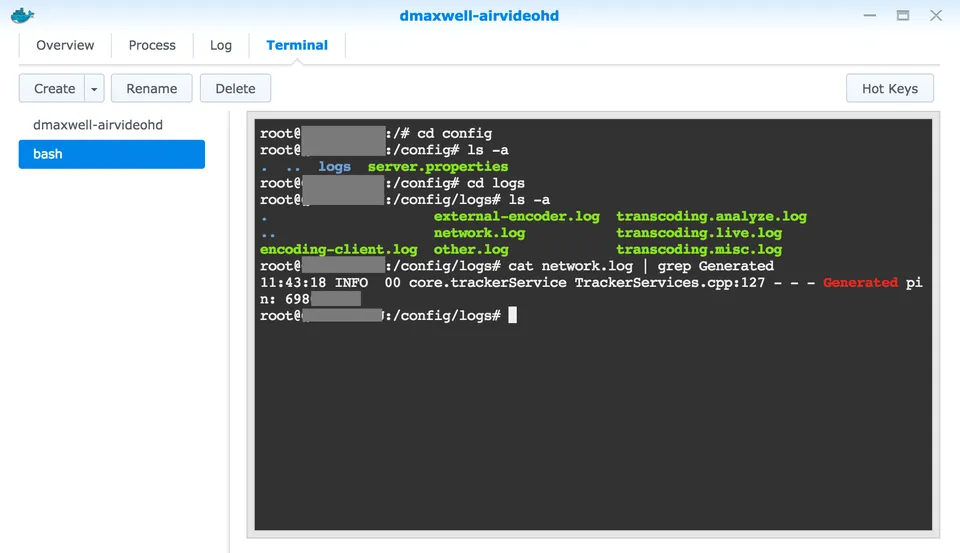Image resolution: width=960 pixels, height=553 pixels.
Task: Minimize the container window
Action: (869, 15)
